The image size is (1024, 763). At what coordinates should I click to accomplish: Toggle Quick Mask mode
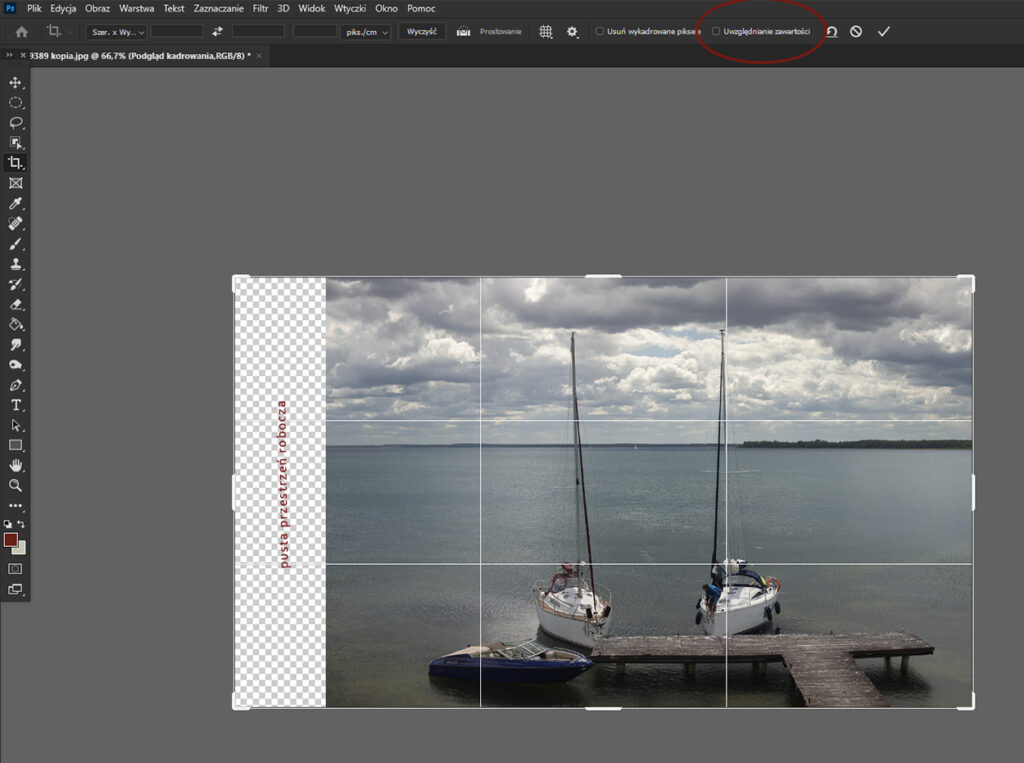(x=14, y=566)
